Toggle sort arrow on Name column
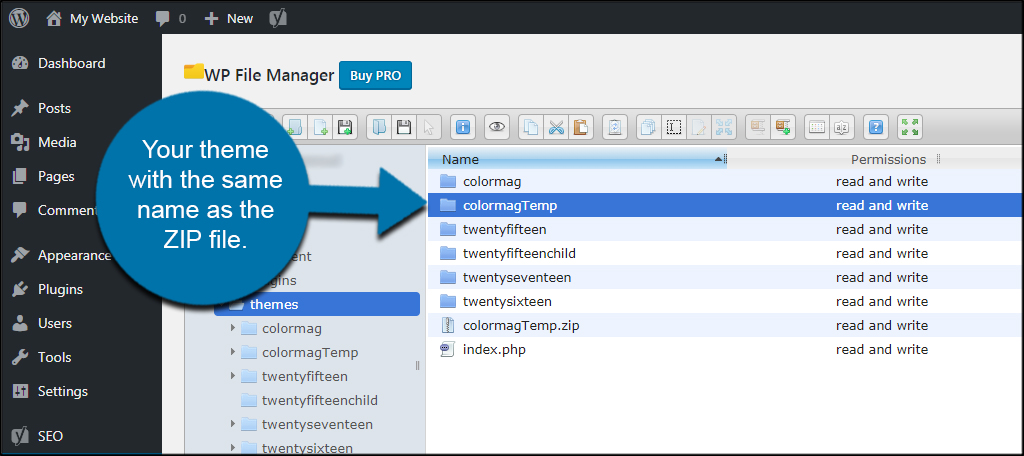 point(718,159)
